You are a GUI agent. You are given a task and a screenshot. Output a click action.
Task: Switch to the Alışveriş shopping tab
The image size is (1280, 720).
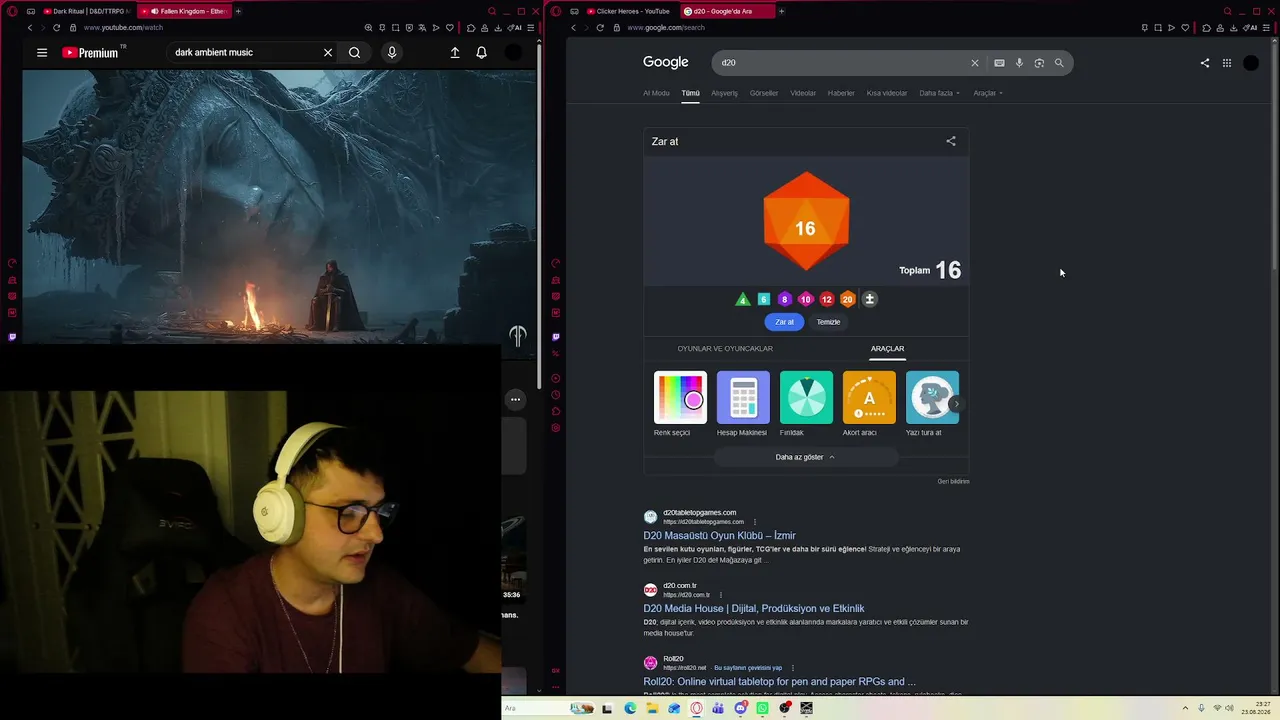(x=724, y=93)
